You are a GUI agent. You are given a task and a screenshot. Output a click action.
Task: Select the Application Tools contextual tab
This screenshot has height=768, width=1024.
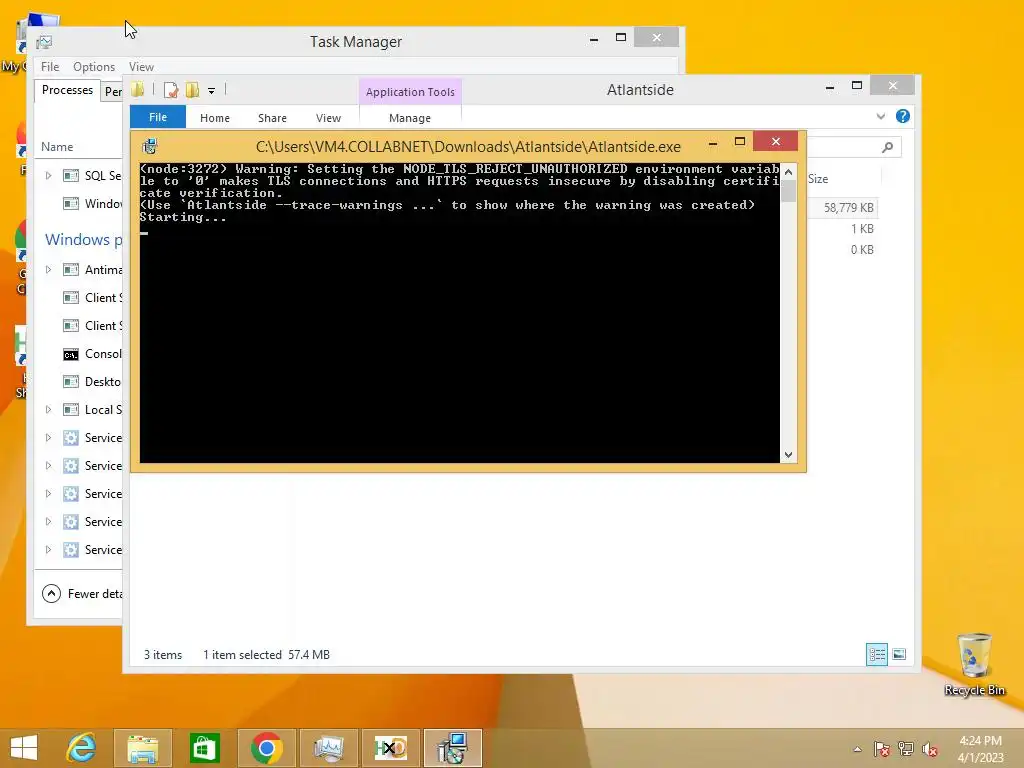coord(410,92)
